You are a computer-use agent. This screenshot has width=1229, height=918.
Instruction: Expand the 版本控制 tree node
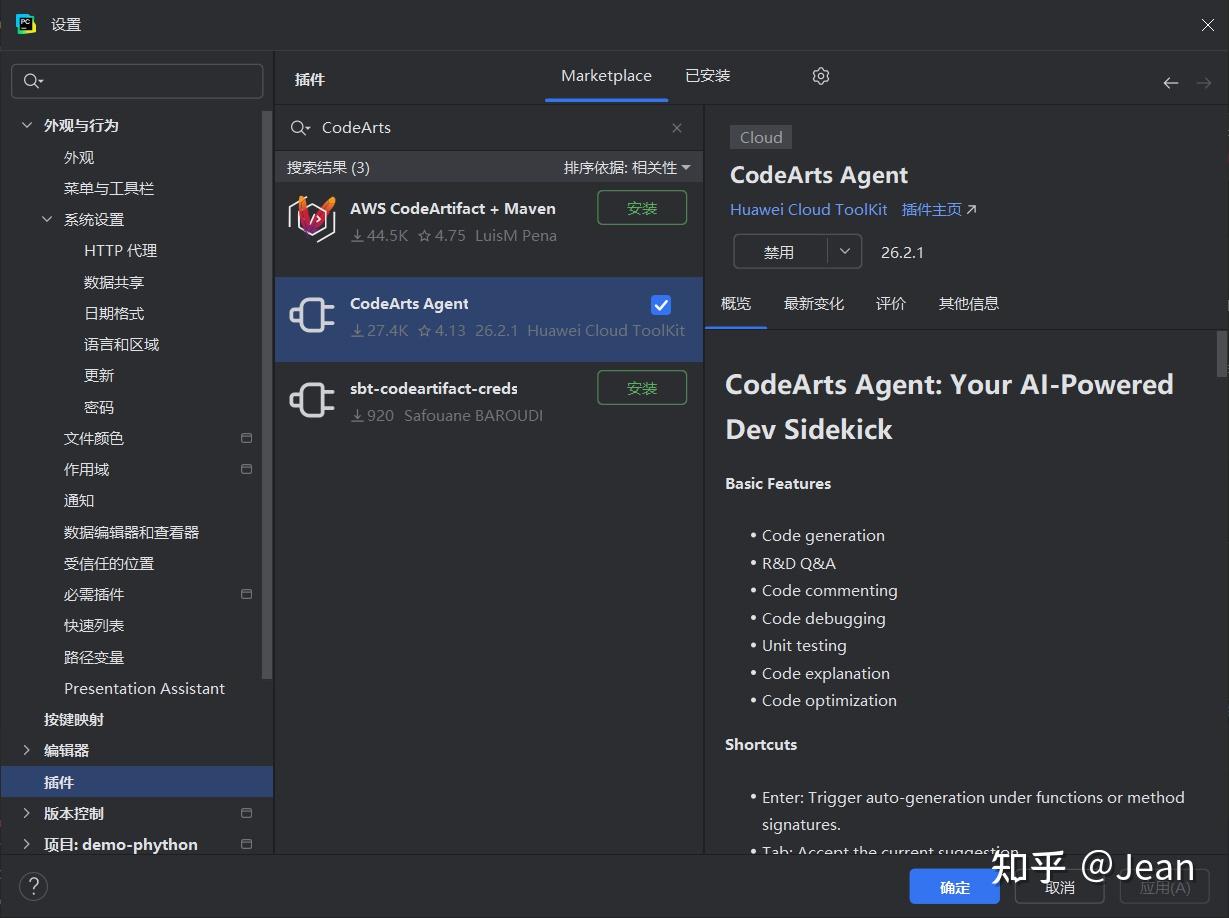coord(26,813)
